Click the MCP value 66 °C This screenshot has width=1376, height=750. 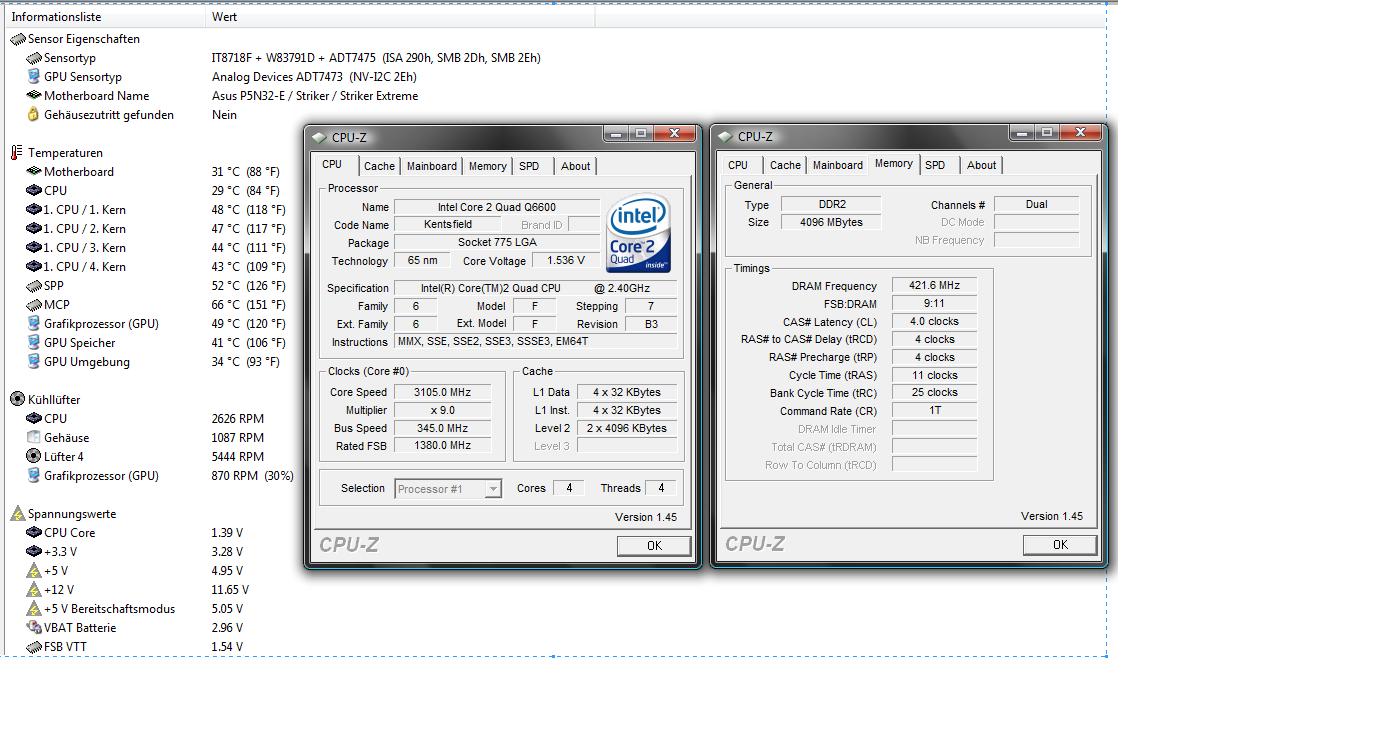click(x=246, y=305)
